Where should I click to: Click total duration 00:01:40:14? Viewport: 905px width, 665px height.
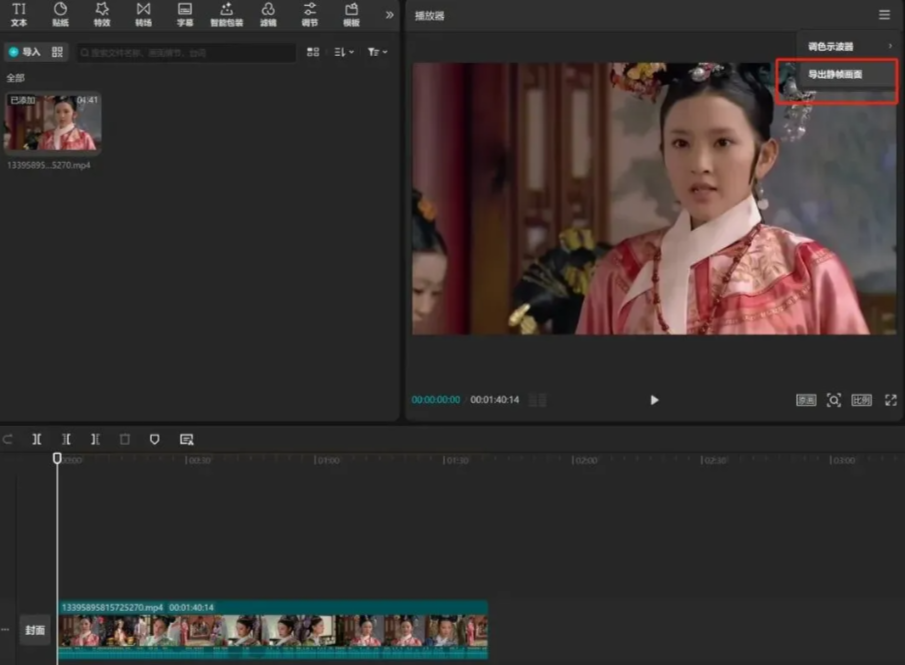(x=495, y=399)
